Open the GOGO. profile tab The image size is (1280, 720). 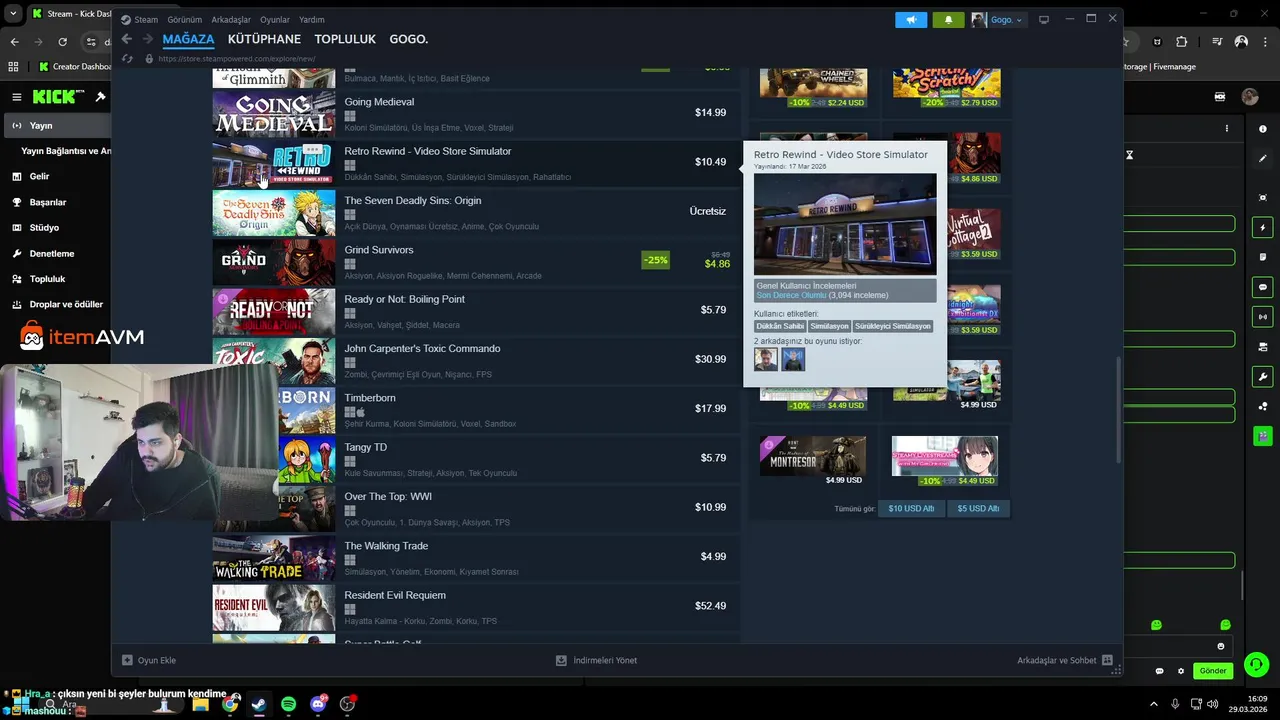tap(409, 39)
